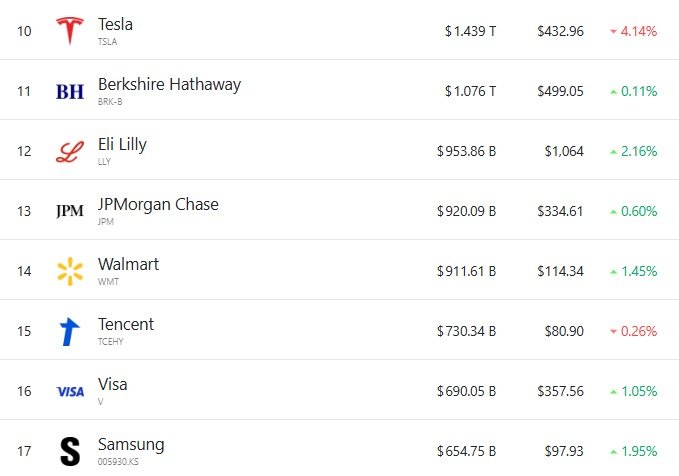Open the Eli Lilly company name link
This screenshot has width=679, height=476.
(x=122, y=144)
